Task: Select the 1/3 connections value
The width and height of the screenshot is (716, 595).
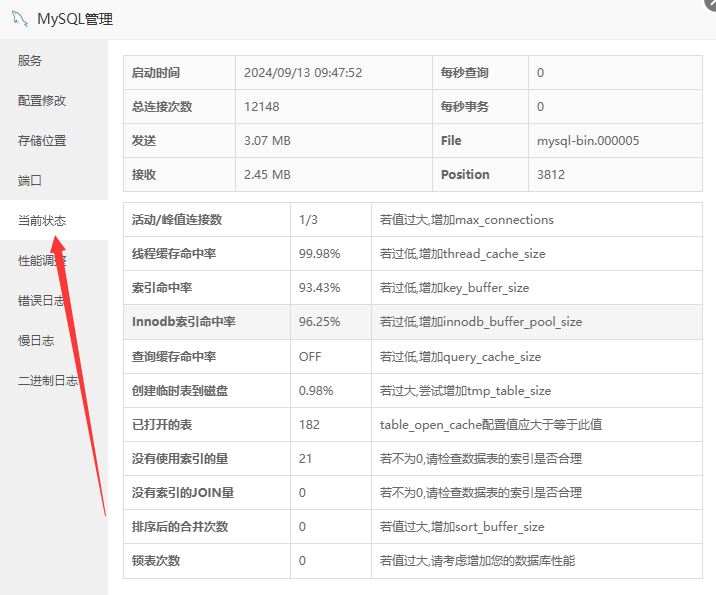Action: [308, 220]
